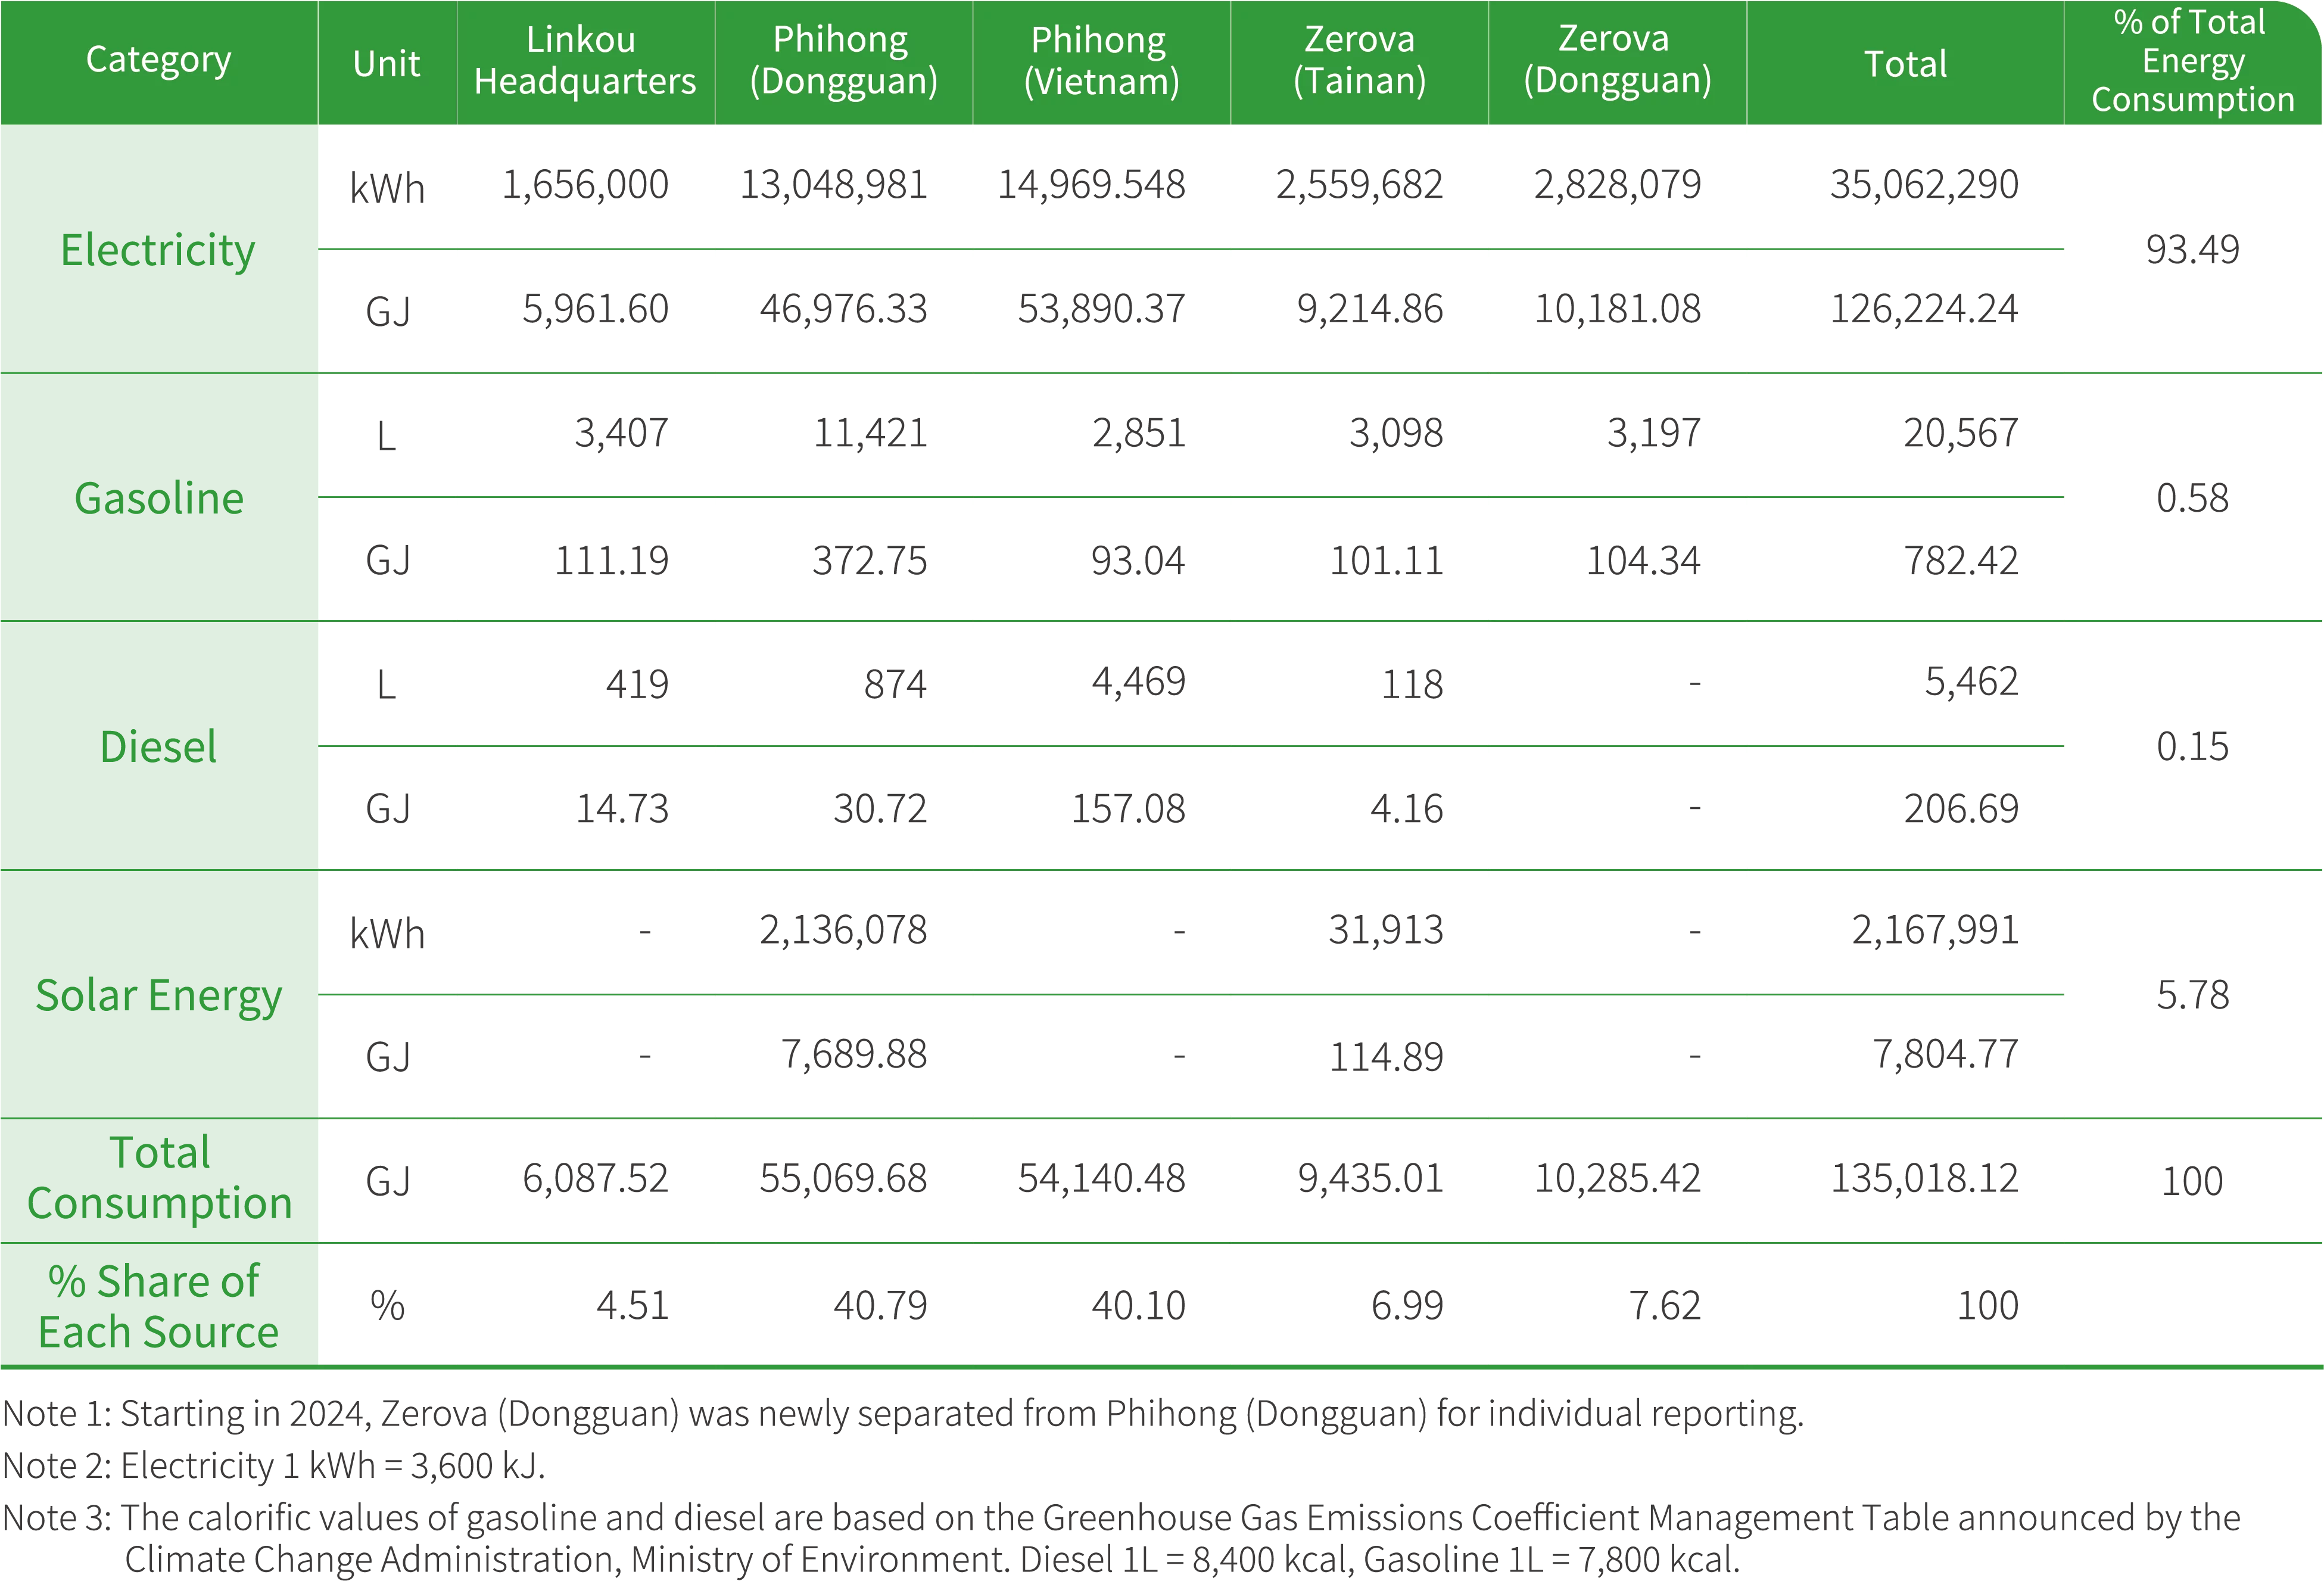Click the first kWh unit cell
Screen dimensions: 2324x1581
[x=386, y=187]
